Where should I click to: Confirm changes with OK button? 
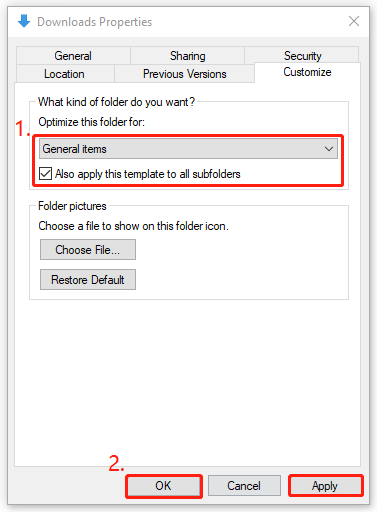point(163,486)
